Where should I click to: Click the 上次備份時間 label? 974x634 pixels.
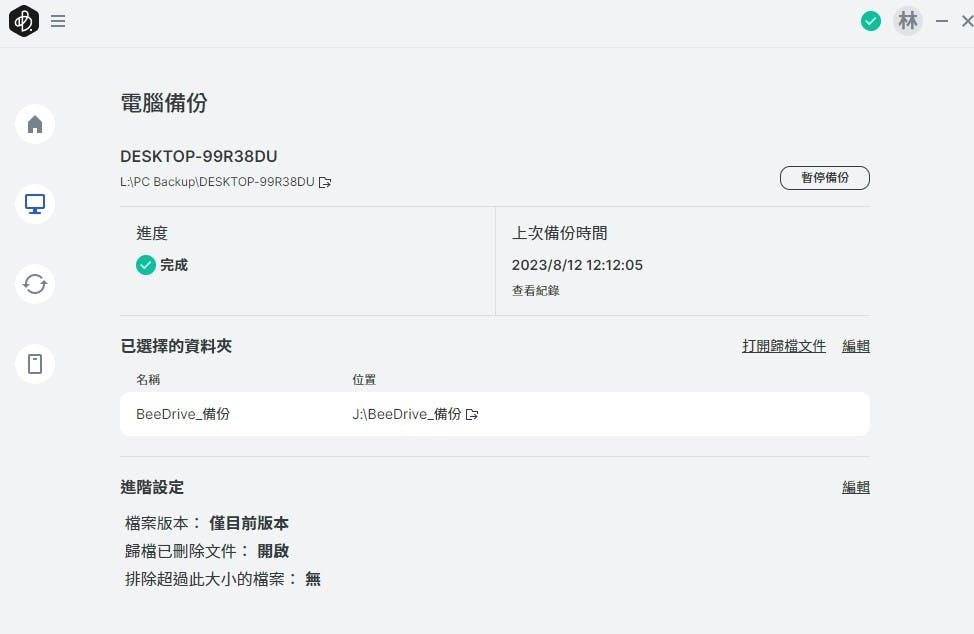click(560, 233)
